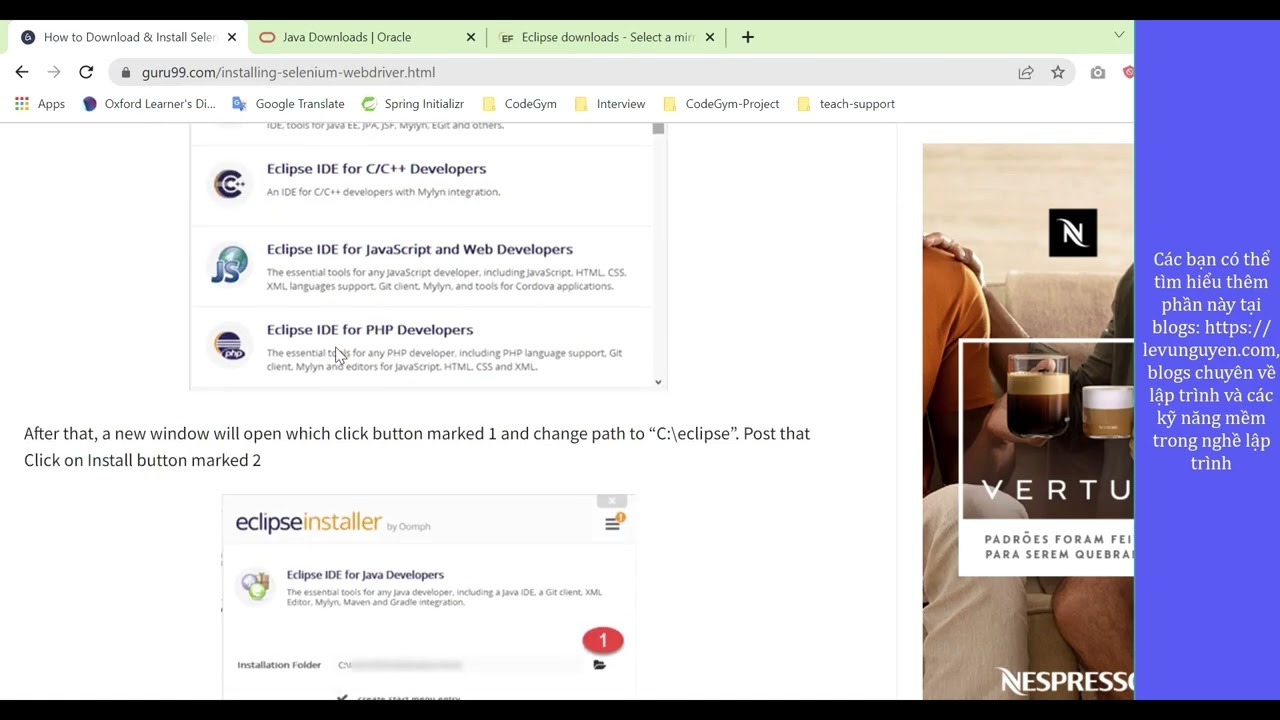The width and height of the screenshot is (1280, 720).
Task: Open a new browser tab
Action: [747, 37]
